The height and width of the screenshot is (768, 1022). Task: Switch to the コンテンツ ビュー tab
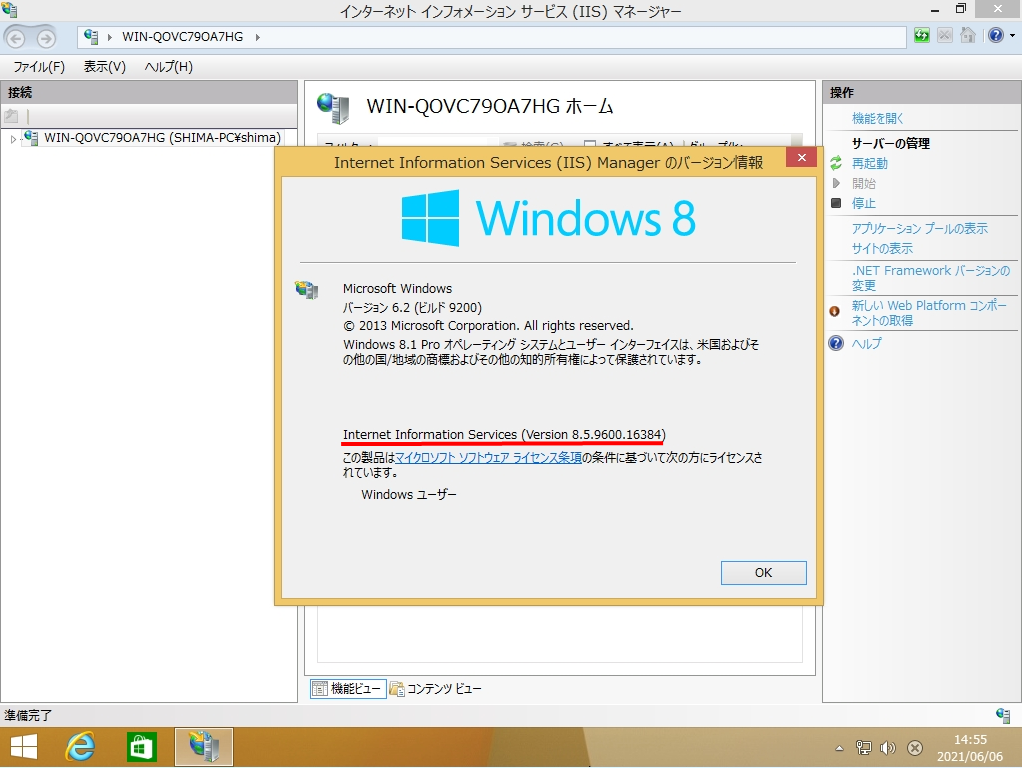pyautogui.click(x=436, y=688)
